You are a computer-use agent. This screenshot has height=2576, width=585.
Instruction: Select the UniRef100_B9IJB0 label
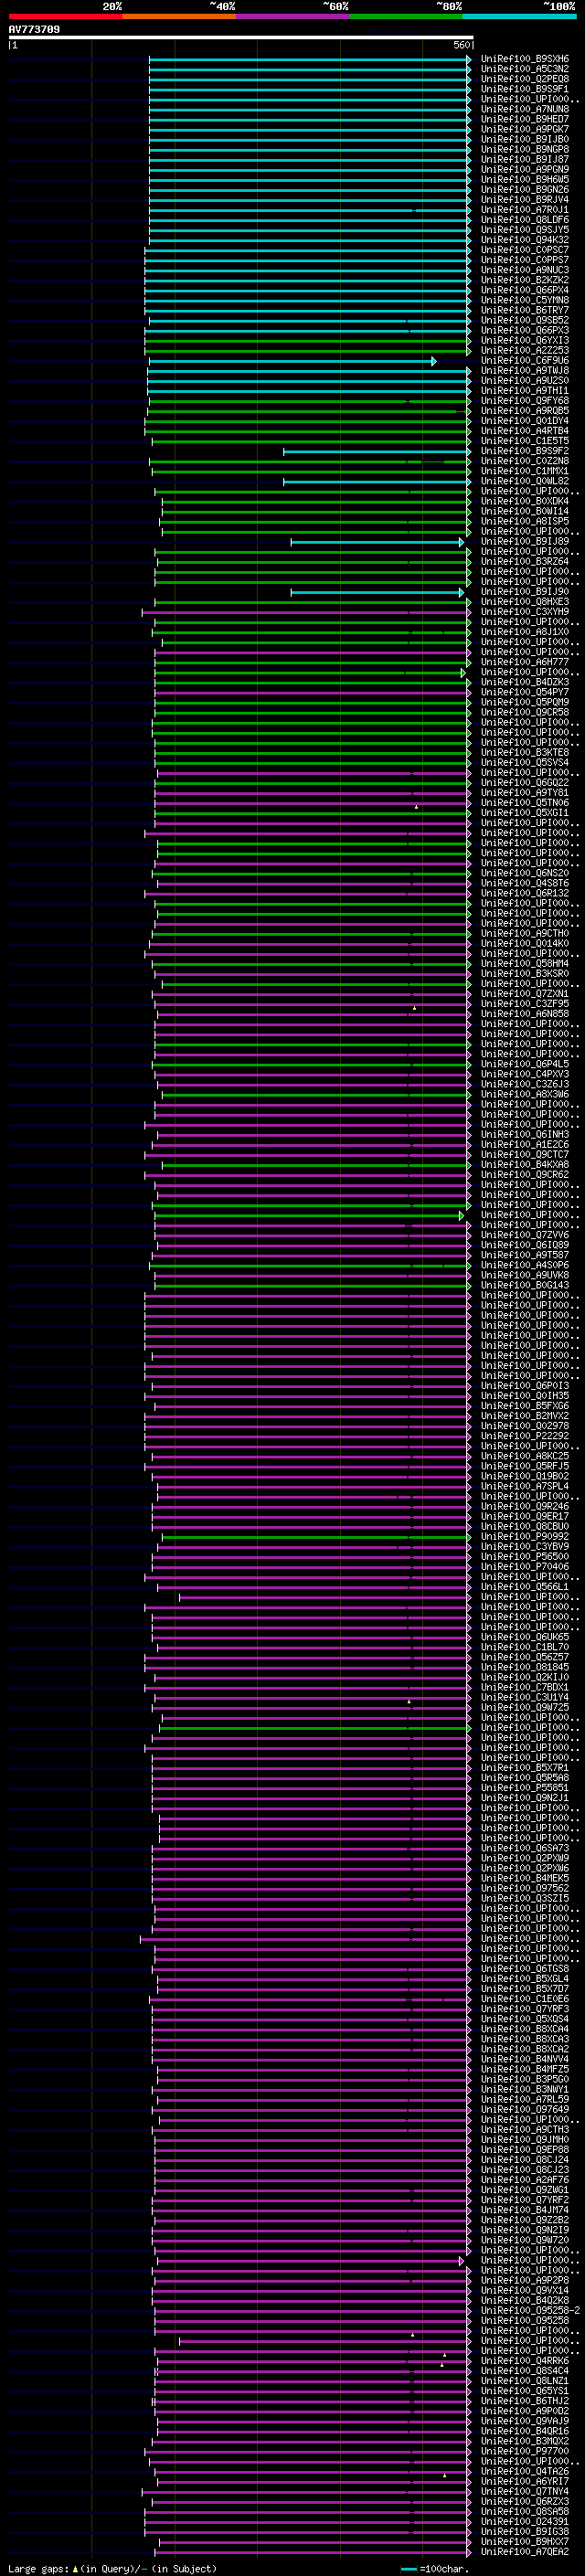click(525, 139)
